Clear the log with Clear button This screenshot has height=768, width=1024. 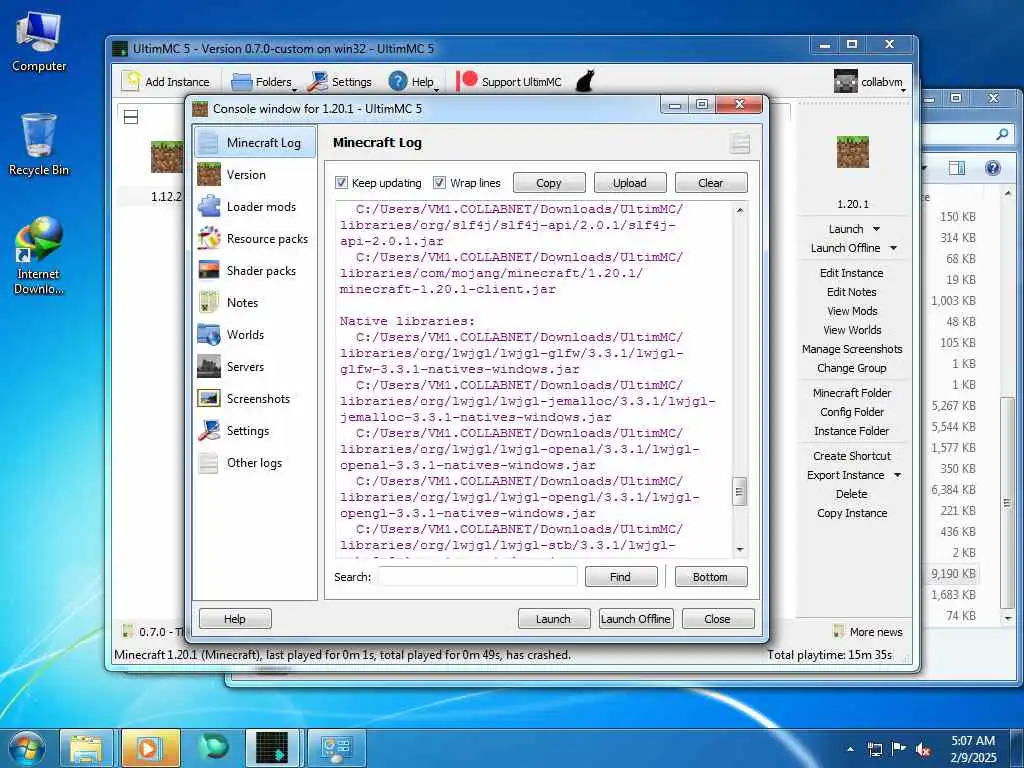711,183
